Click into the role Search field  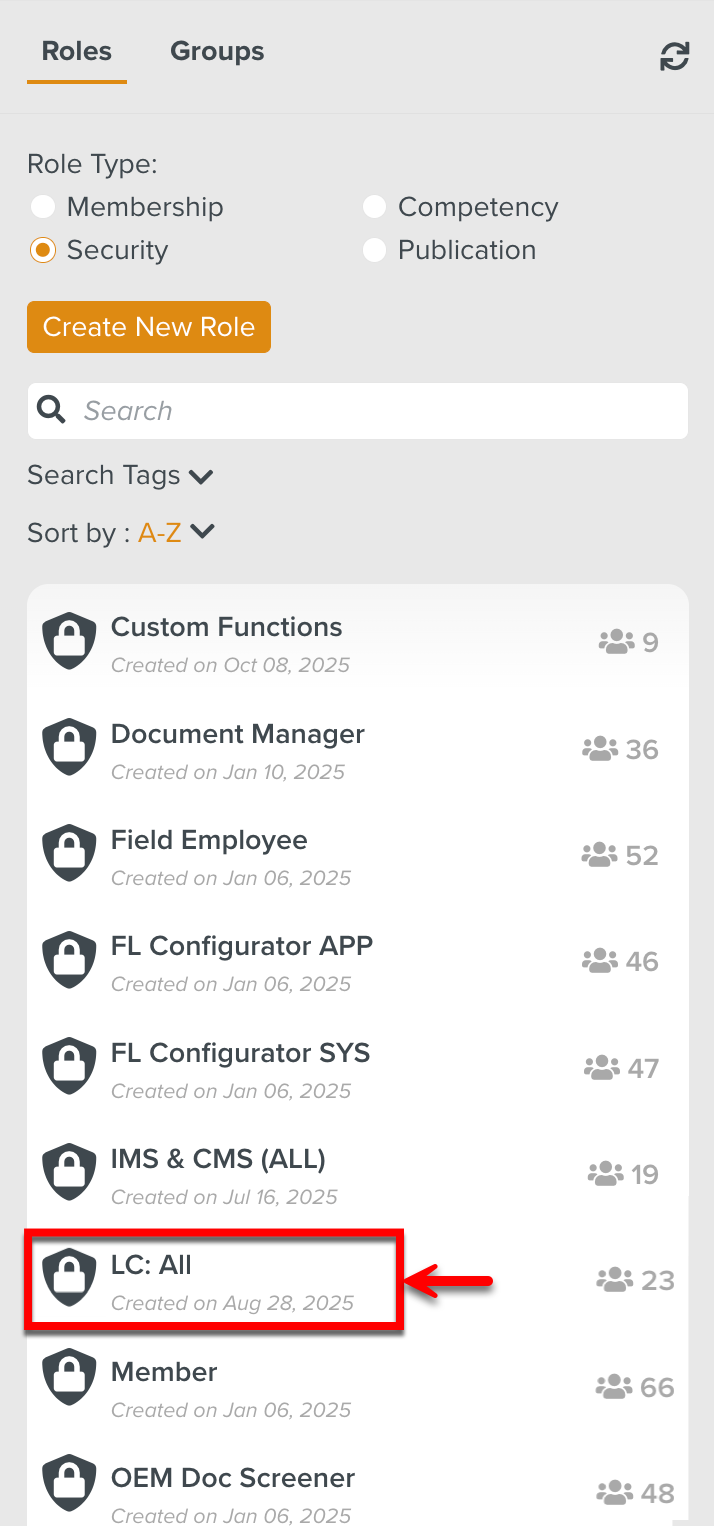pos(380,410)
